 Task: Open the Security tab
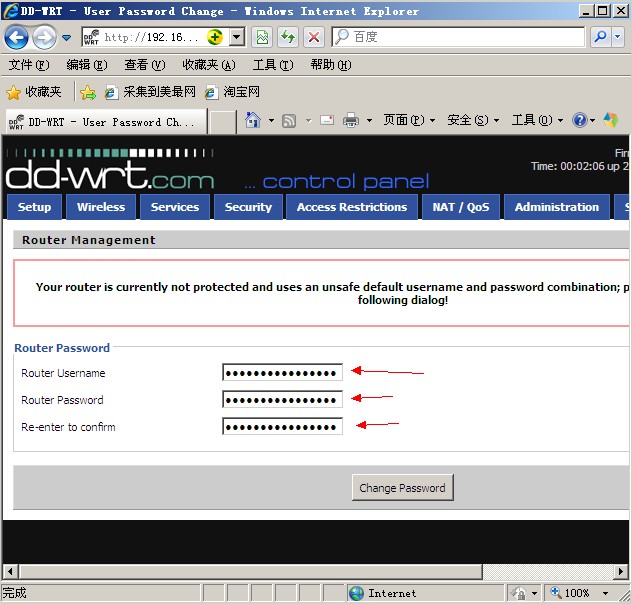click(248, 207)
